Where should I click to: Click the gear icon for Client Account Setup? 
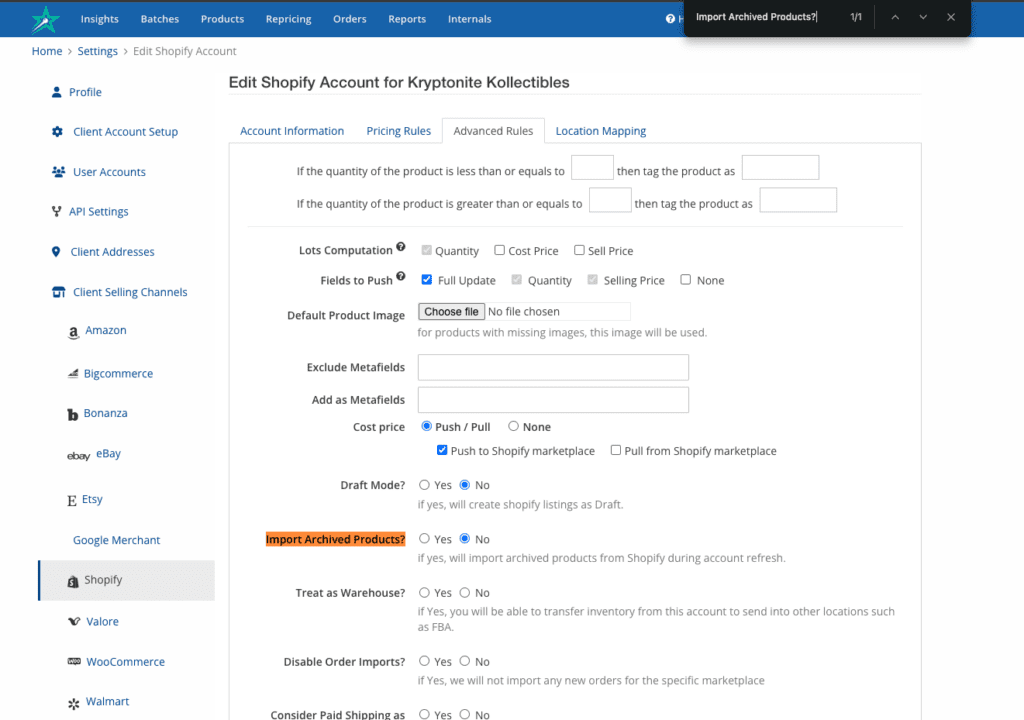57,132
